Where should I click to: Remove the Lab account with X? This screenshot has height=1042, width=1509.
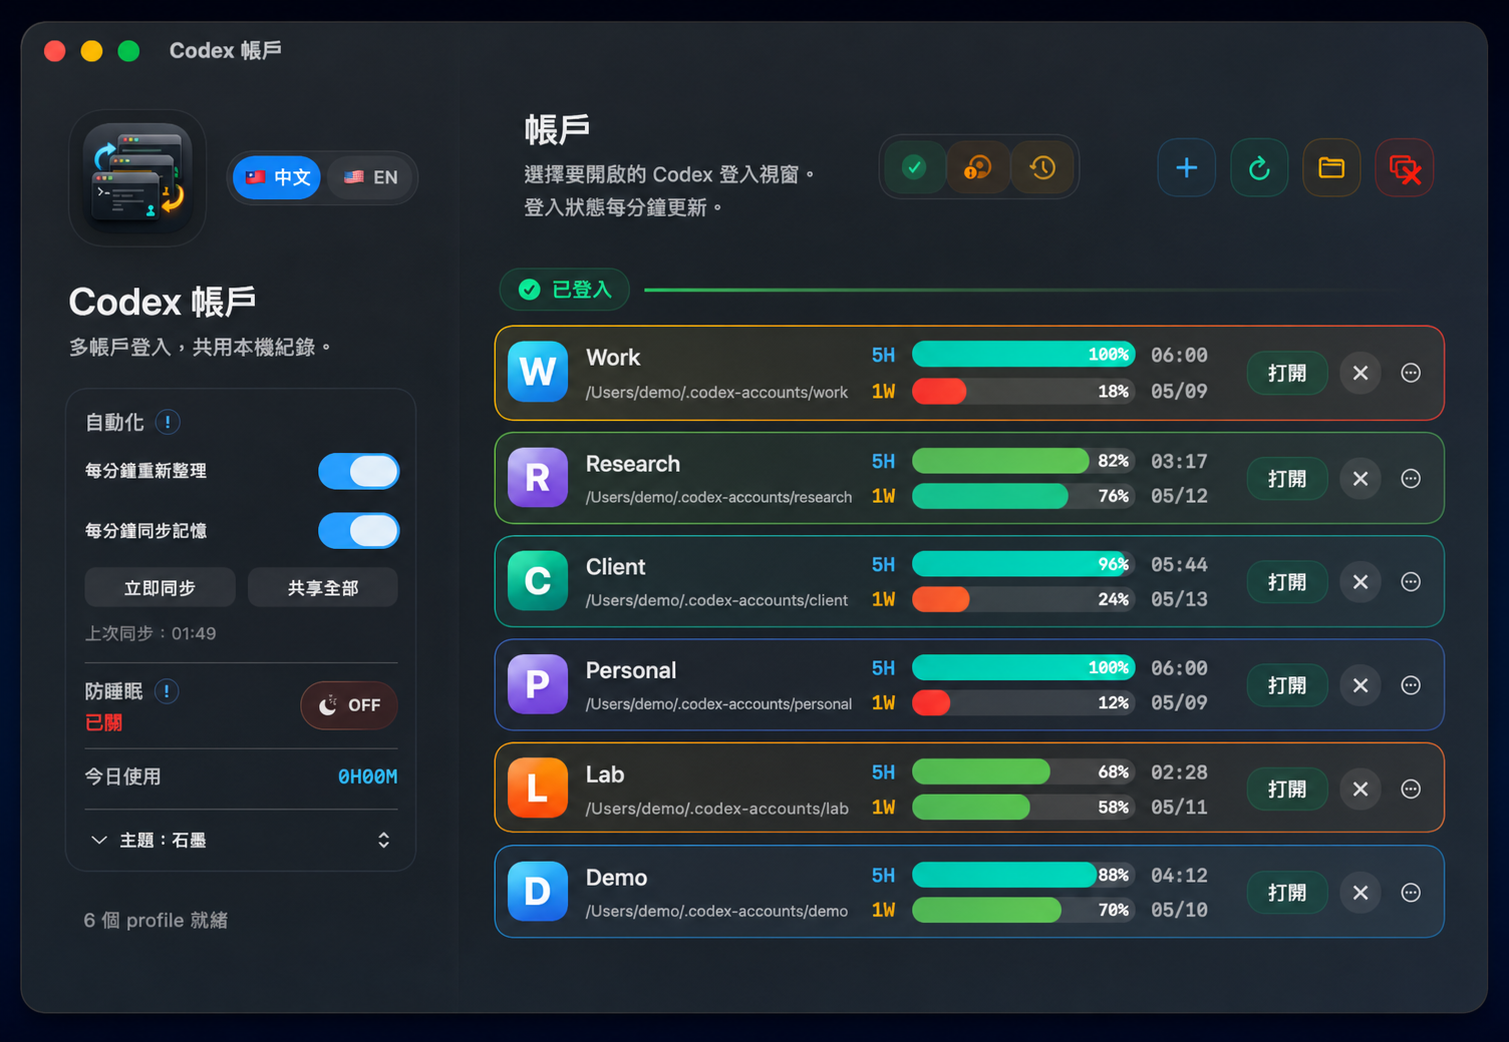(1360, 789)
